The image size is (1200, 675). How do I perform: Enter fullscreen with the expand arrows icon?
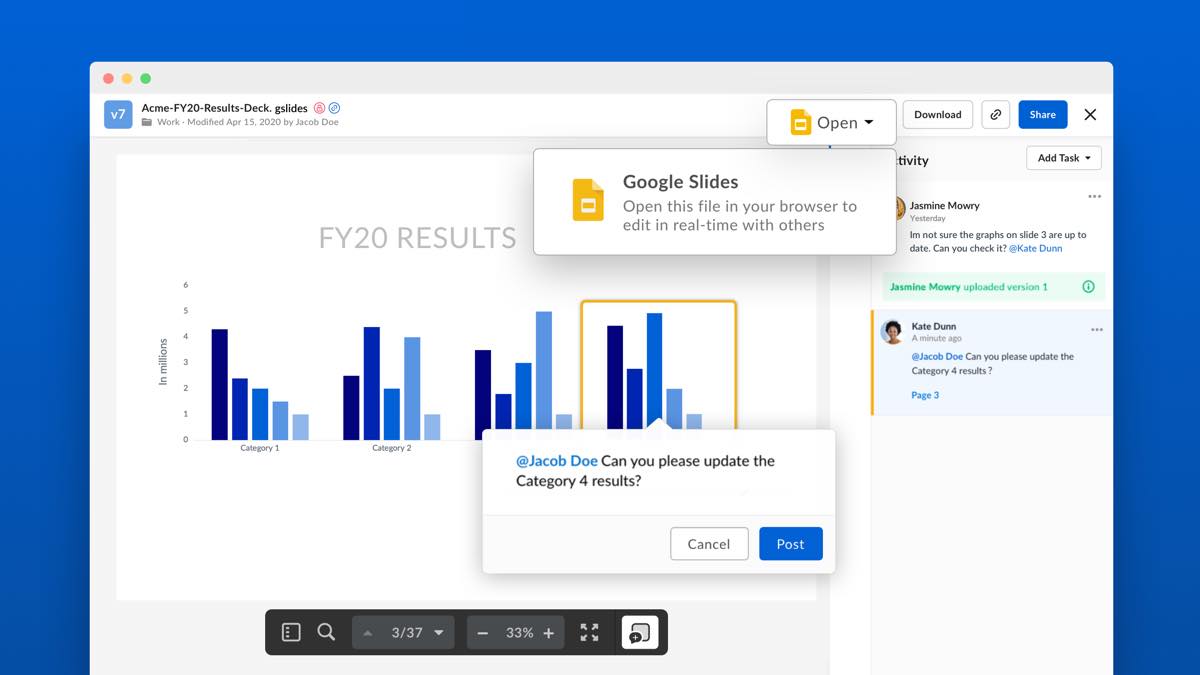(x=589, y=632)
